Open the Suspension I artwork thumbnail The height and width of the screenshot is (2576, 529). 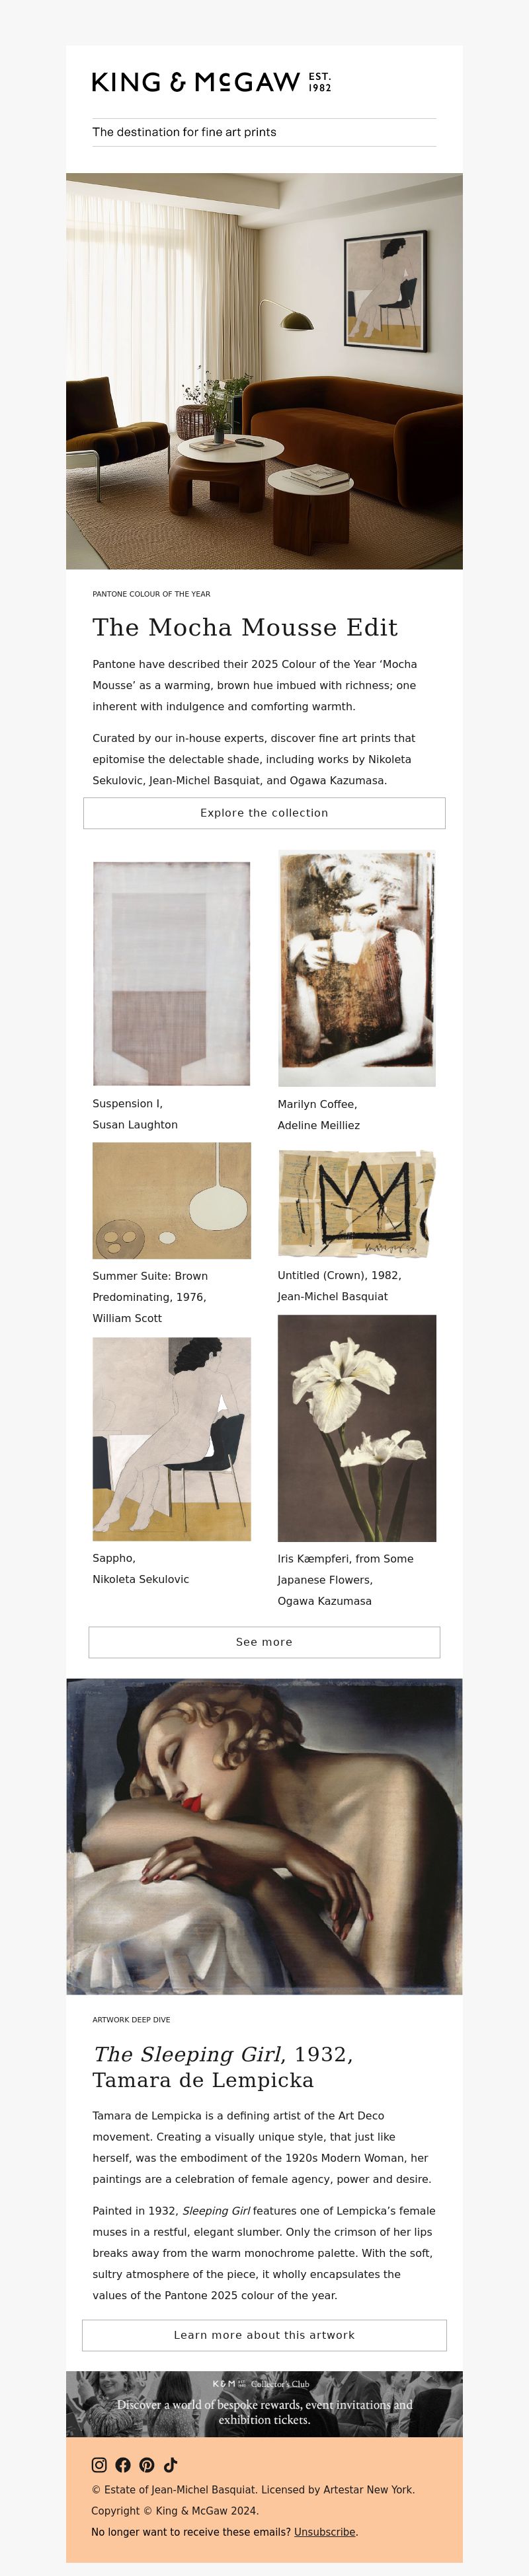(171, 973)
